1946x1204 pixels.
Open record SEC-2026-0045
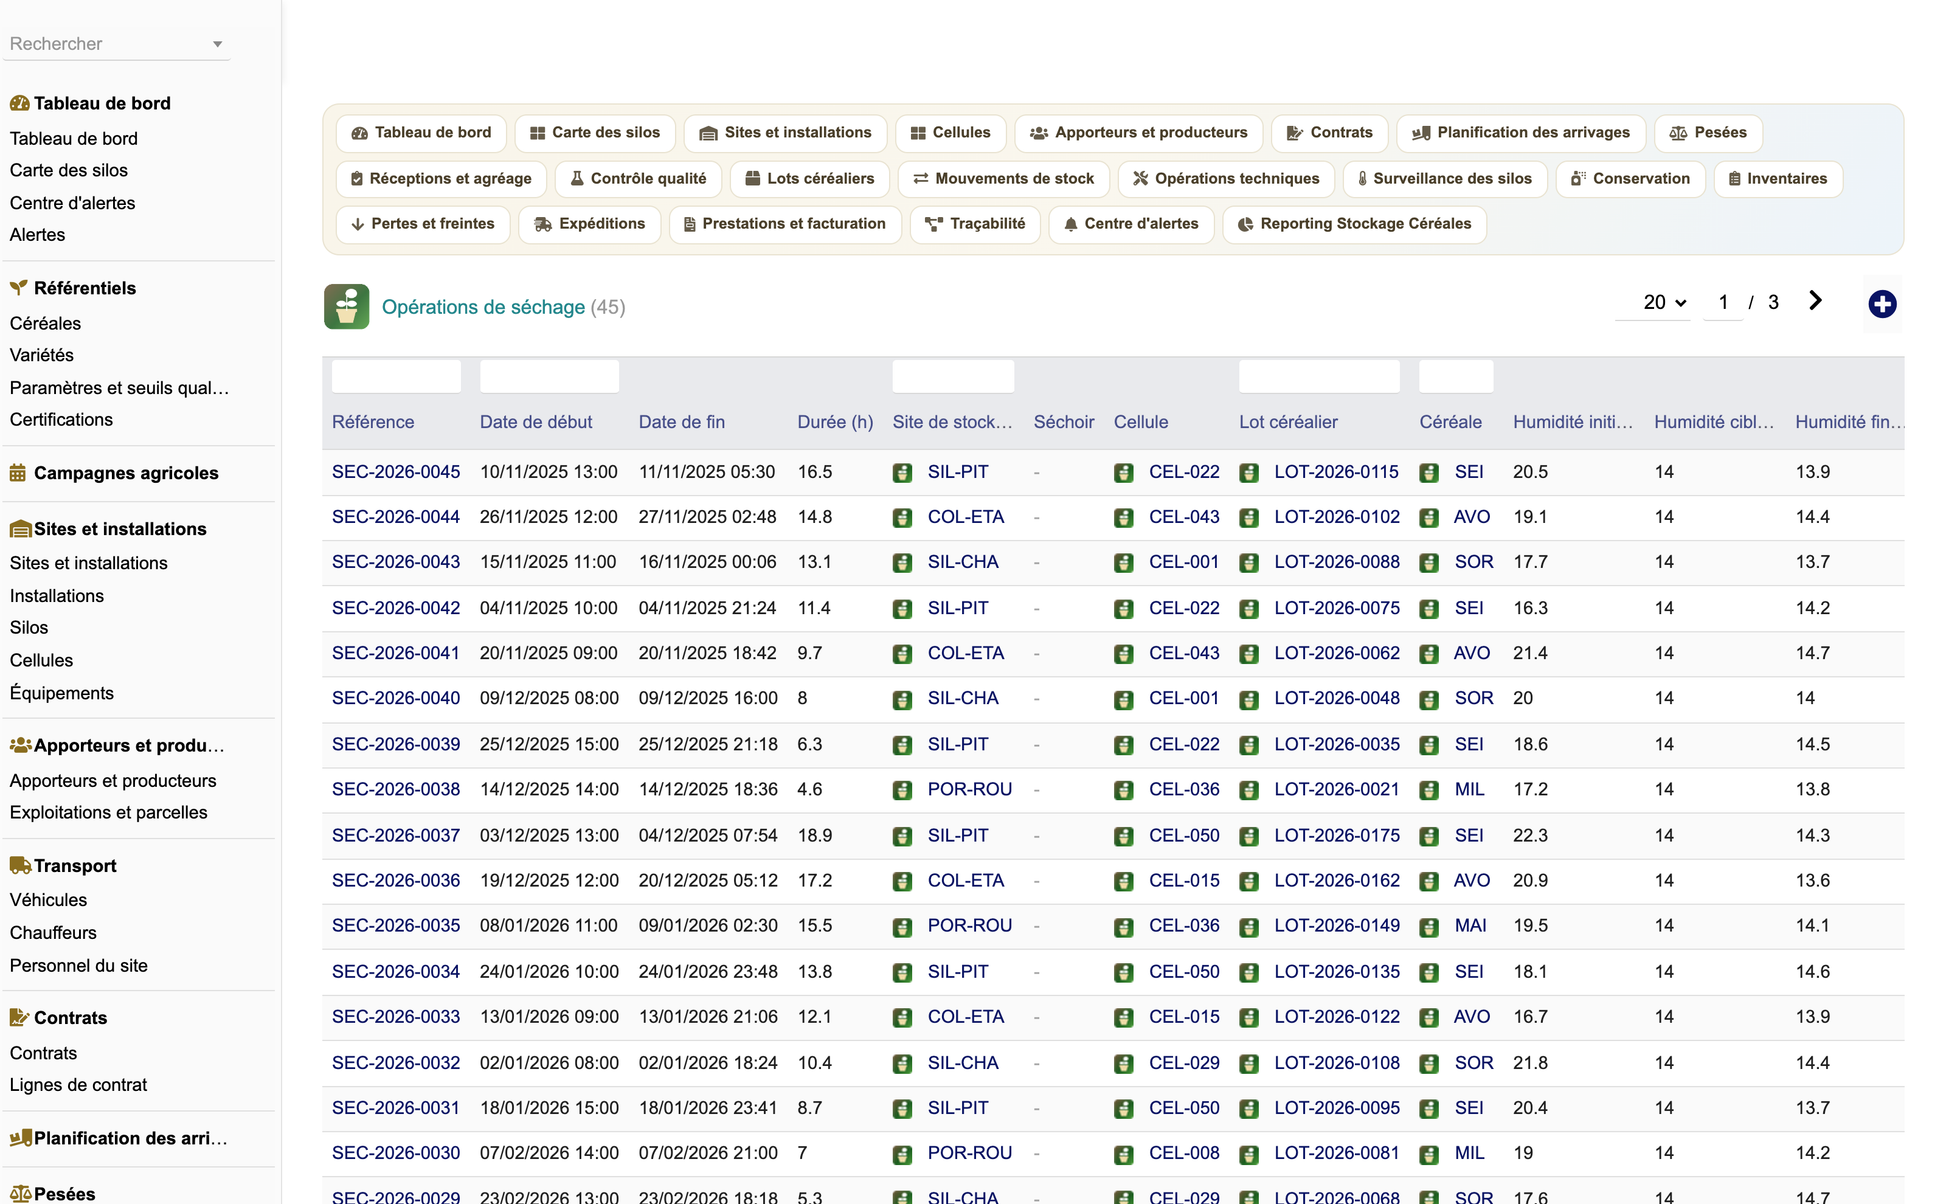(396, 472)
